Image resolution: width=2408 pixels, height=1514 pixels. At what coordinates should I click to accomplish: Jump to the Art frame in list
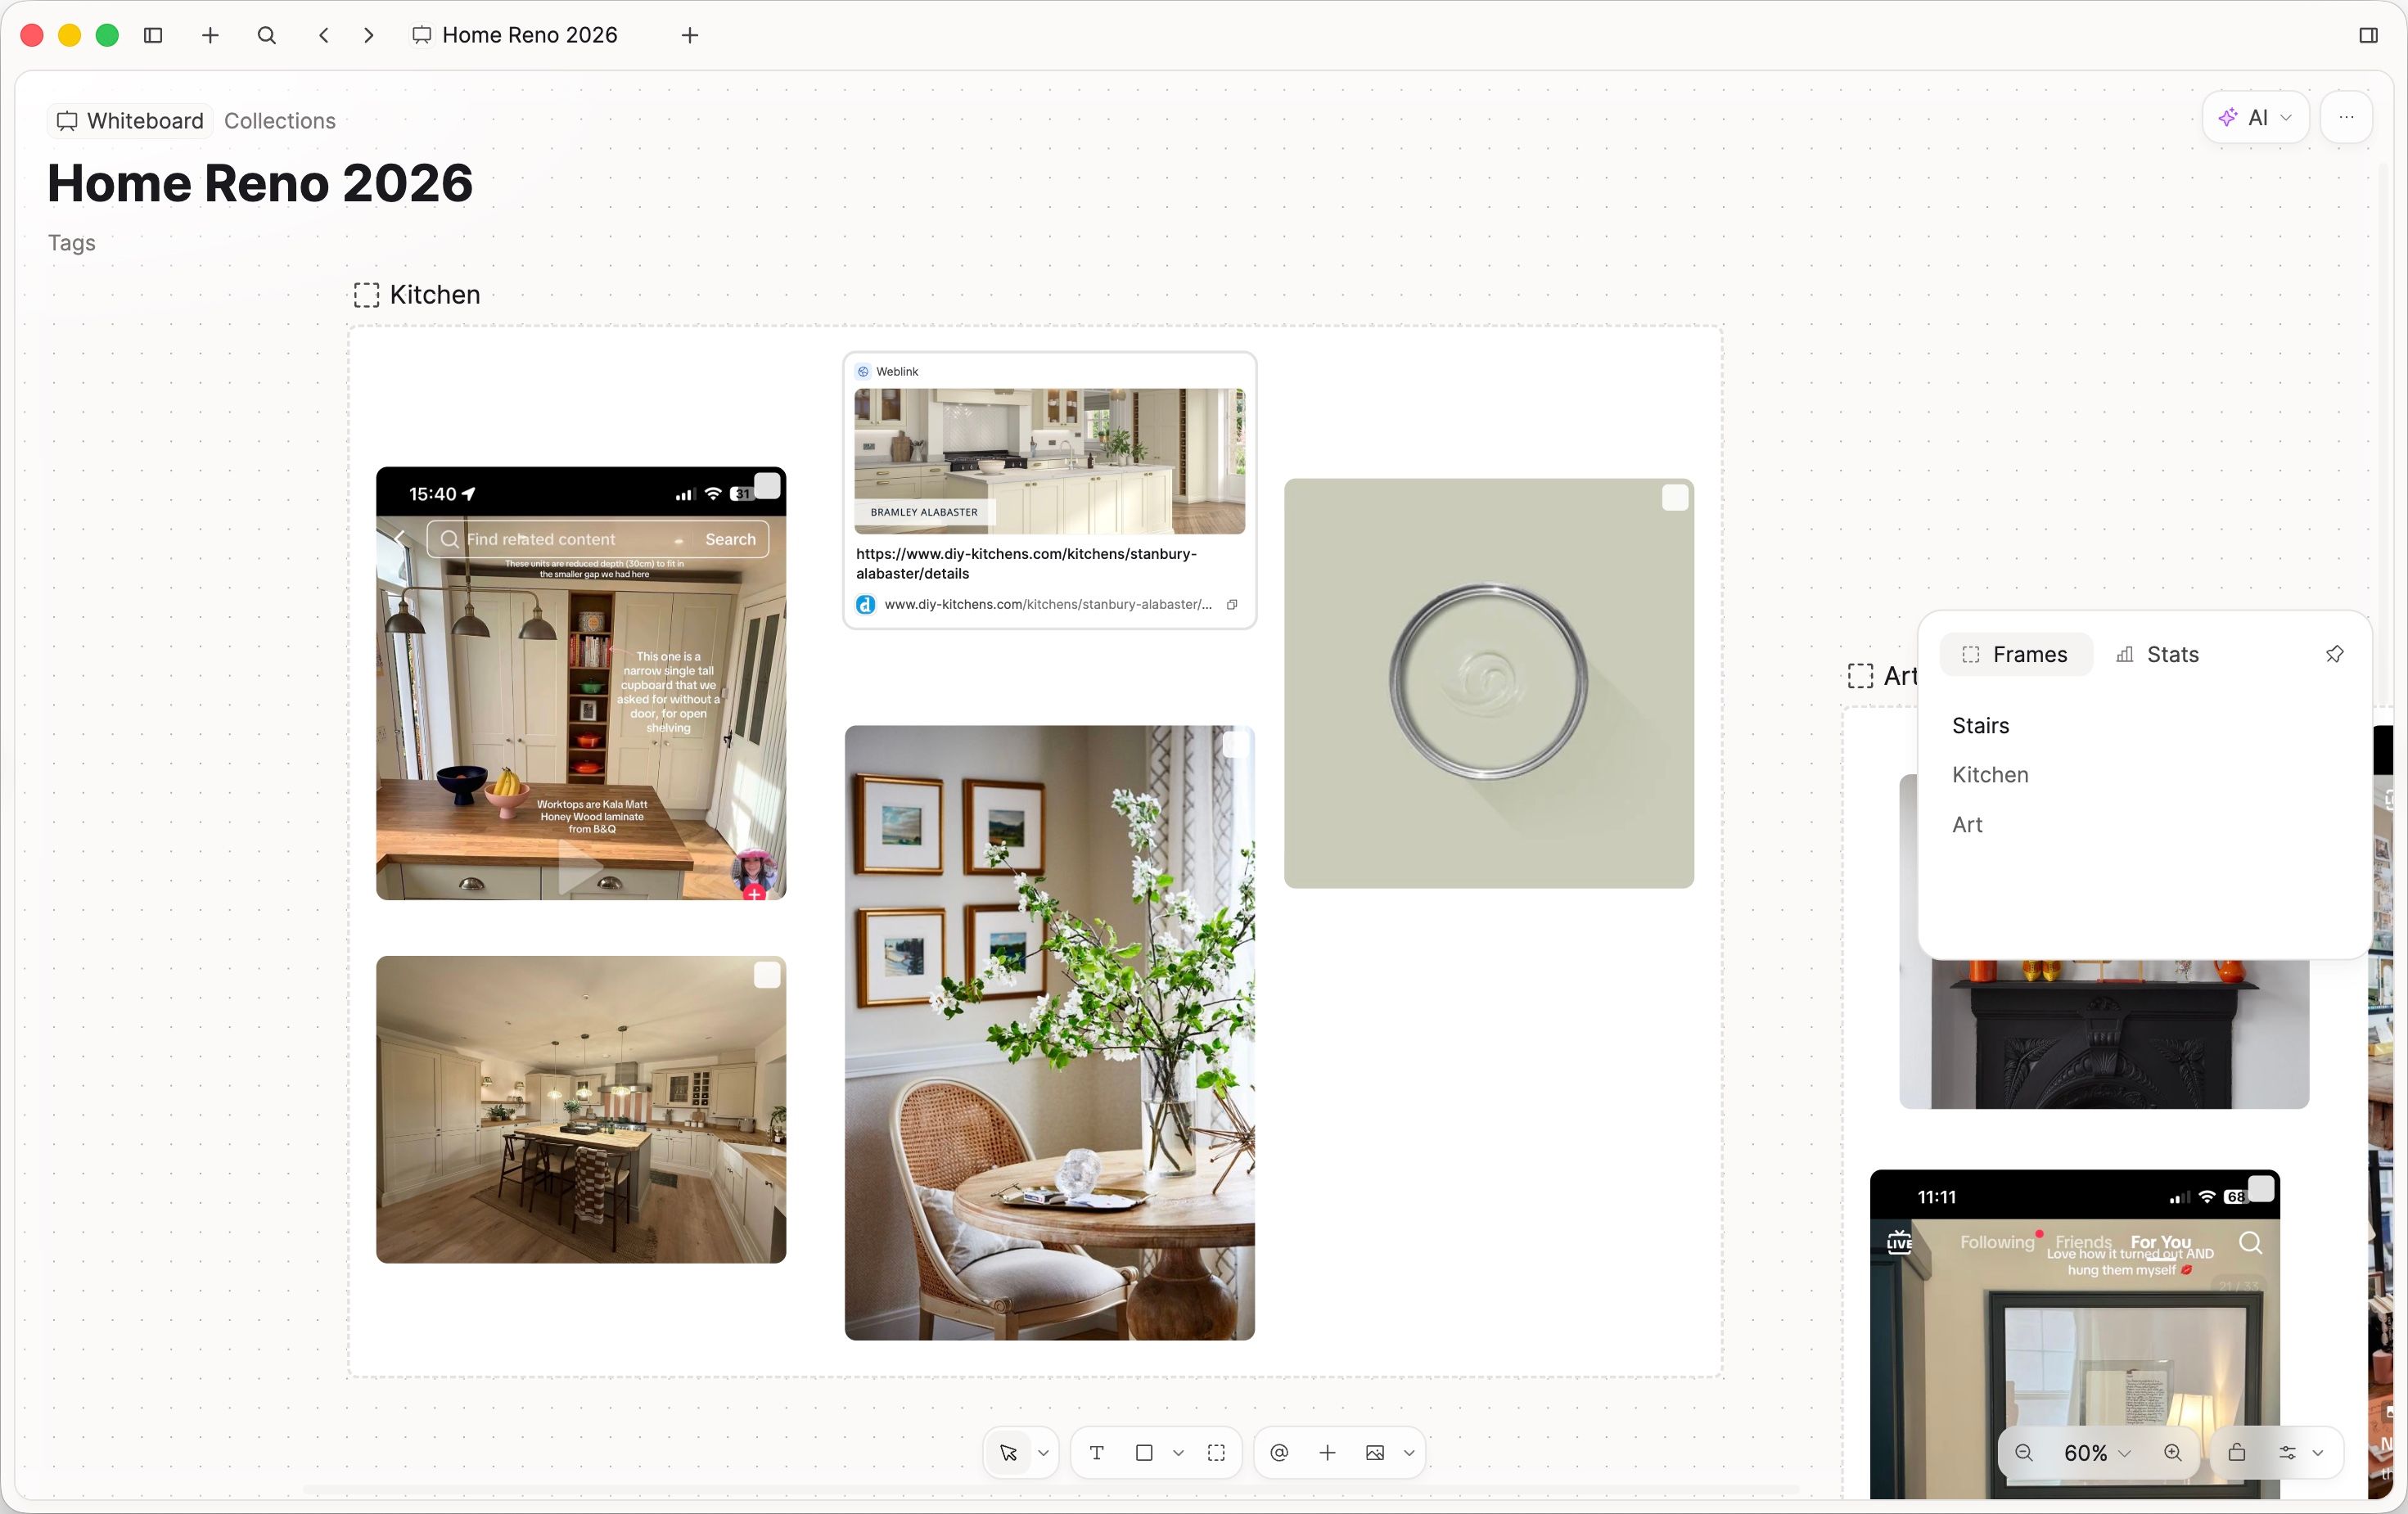coord(1967,825)
